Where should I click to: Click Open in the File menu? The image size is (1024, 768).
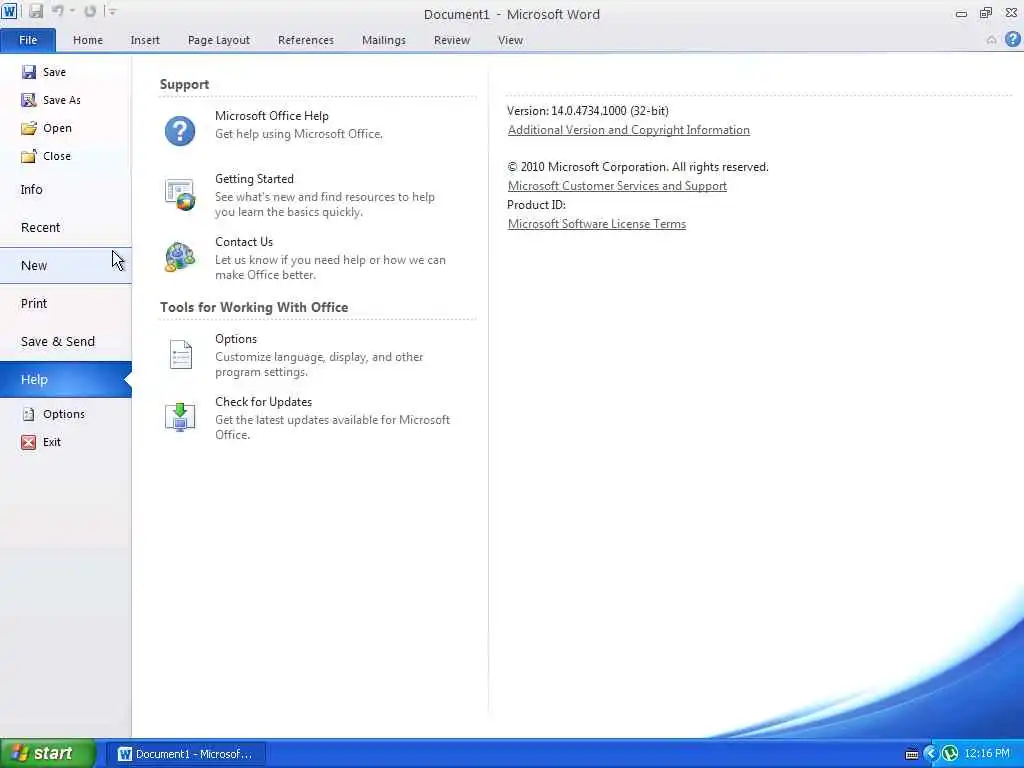[65, 128]
